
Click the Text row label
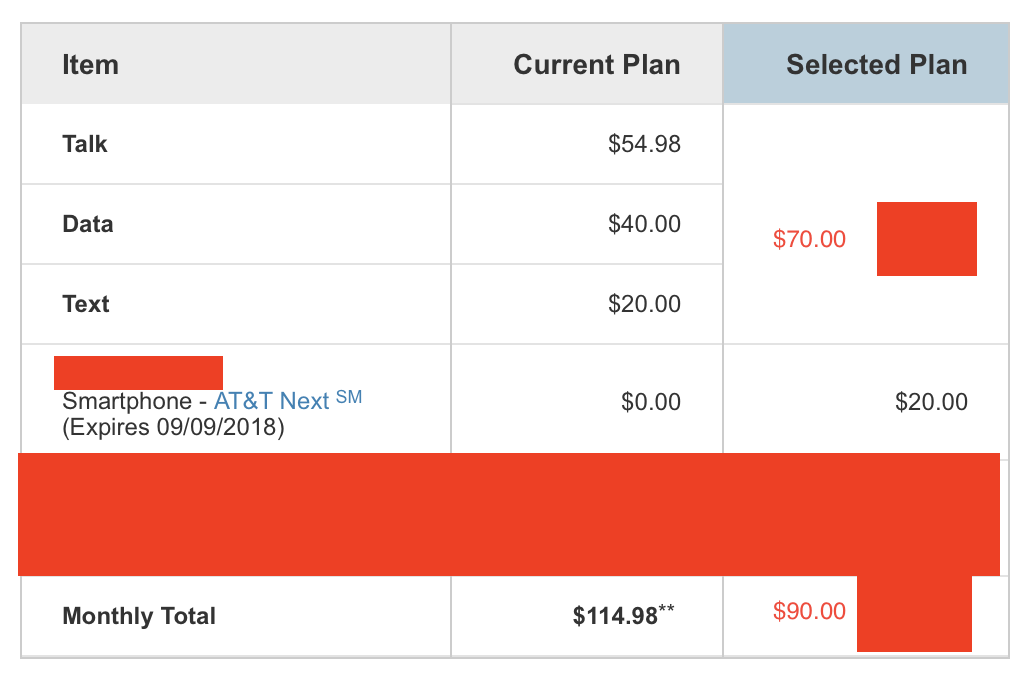pyautogui.click(x=86, y=304)
